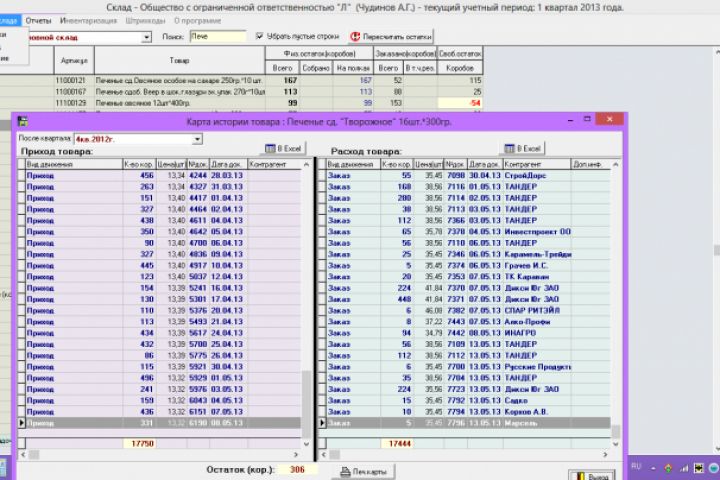
Task: Tick the checkbox of Заказ row 7378 Инвестпроект
Action: pyautogui.click(x=322, y=232)
